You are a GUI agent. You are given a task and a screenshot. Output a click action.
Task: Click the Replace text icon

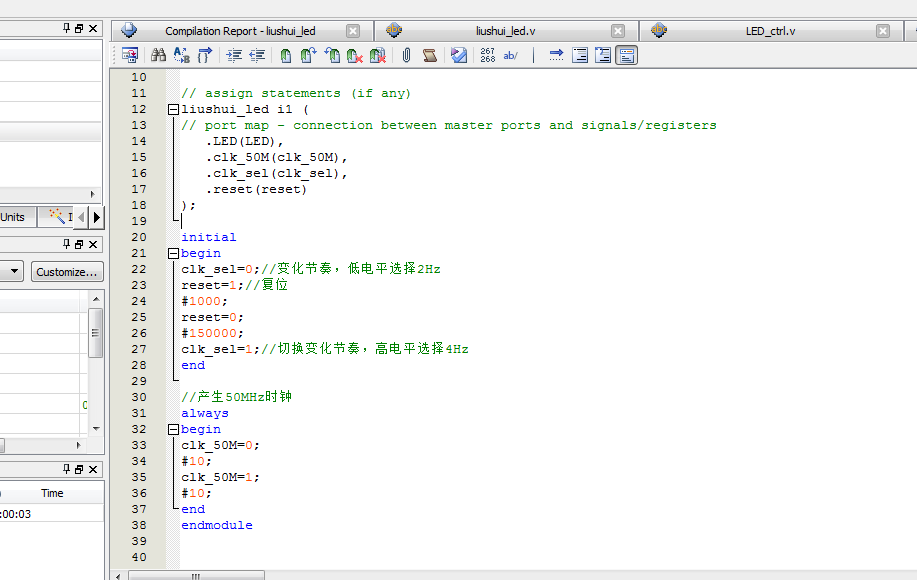click(181, 56)
